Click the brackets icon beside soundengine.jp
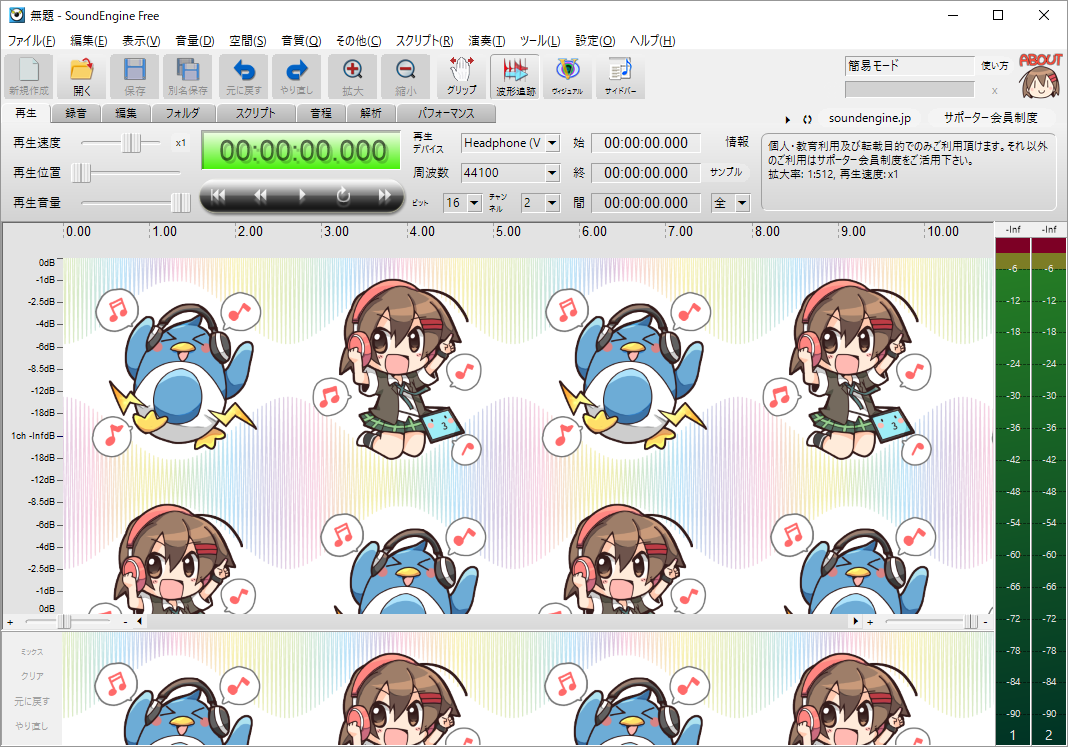The image size is (1068, 747). [807, 120]
